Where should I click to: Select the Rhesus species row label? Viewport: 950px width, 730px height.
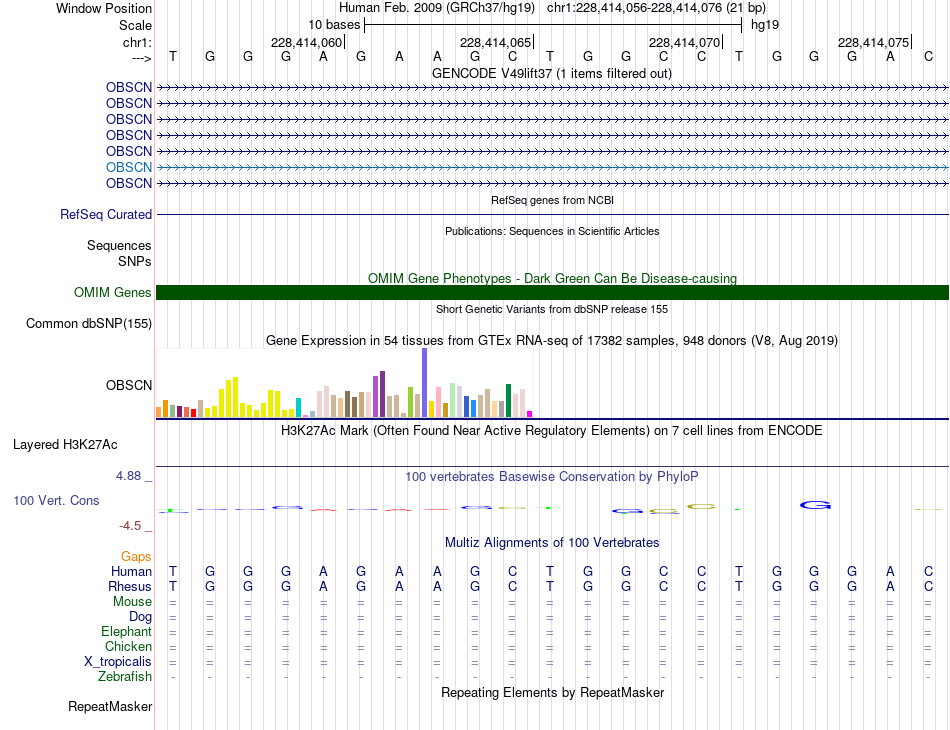click(130, 586)
